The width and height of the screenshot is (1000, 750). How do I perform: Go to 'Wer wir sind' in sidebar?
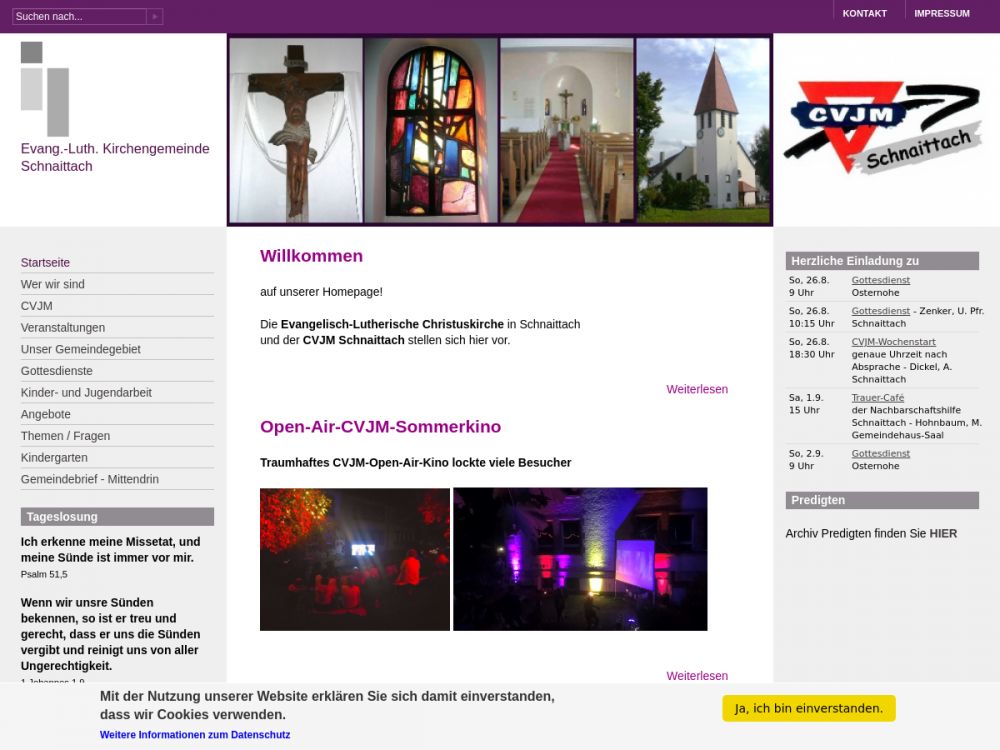coord(53,284)
